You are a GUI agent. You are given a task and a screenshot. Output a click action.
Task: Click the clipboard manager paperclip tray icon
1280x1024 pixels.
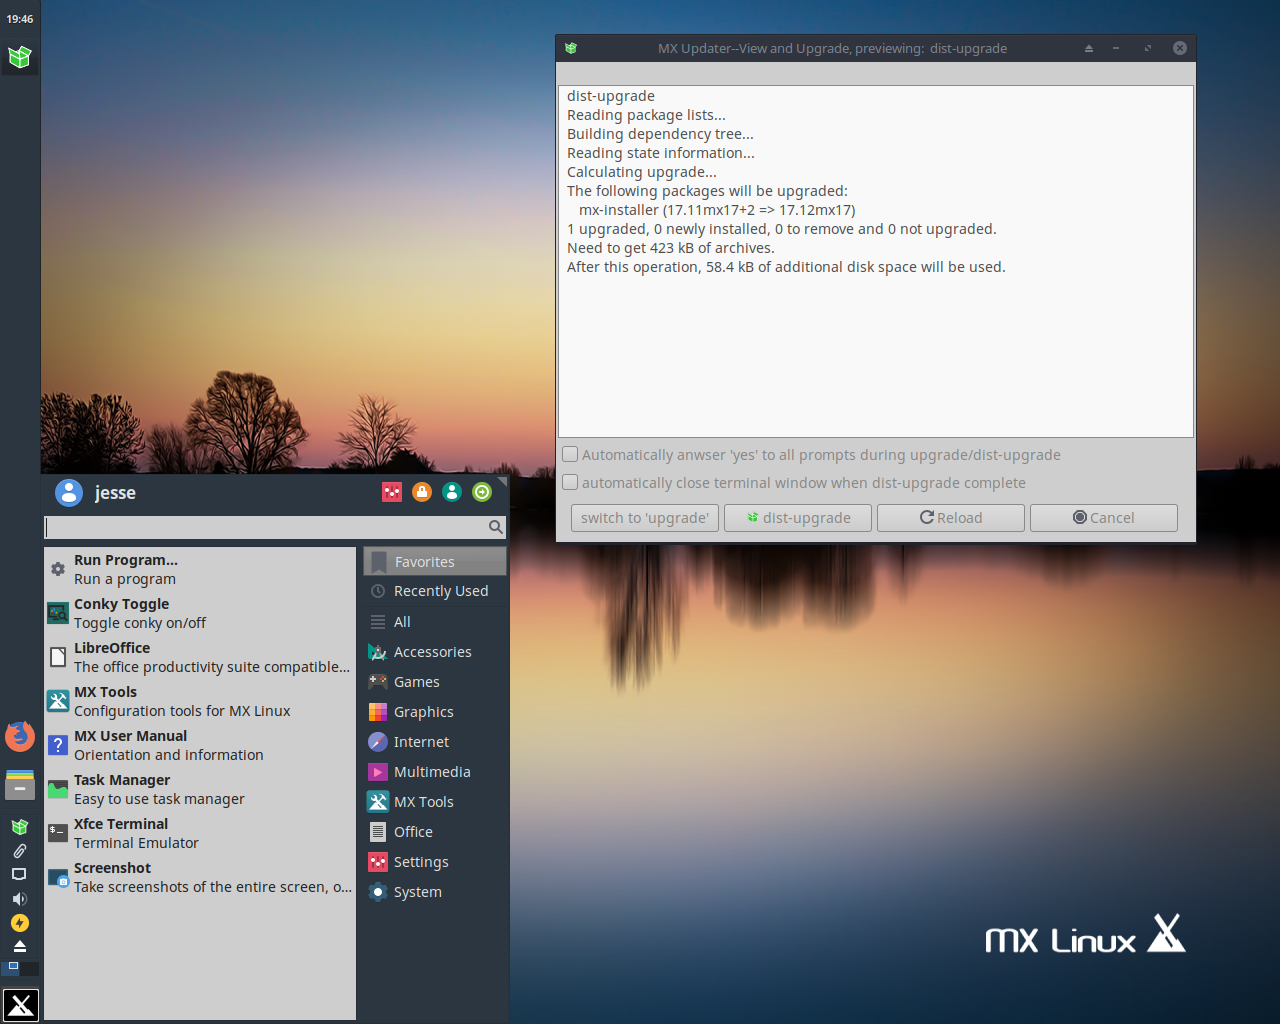tap(19, 851)
